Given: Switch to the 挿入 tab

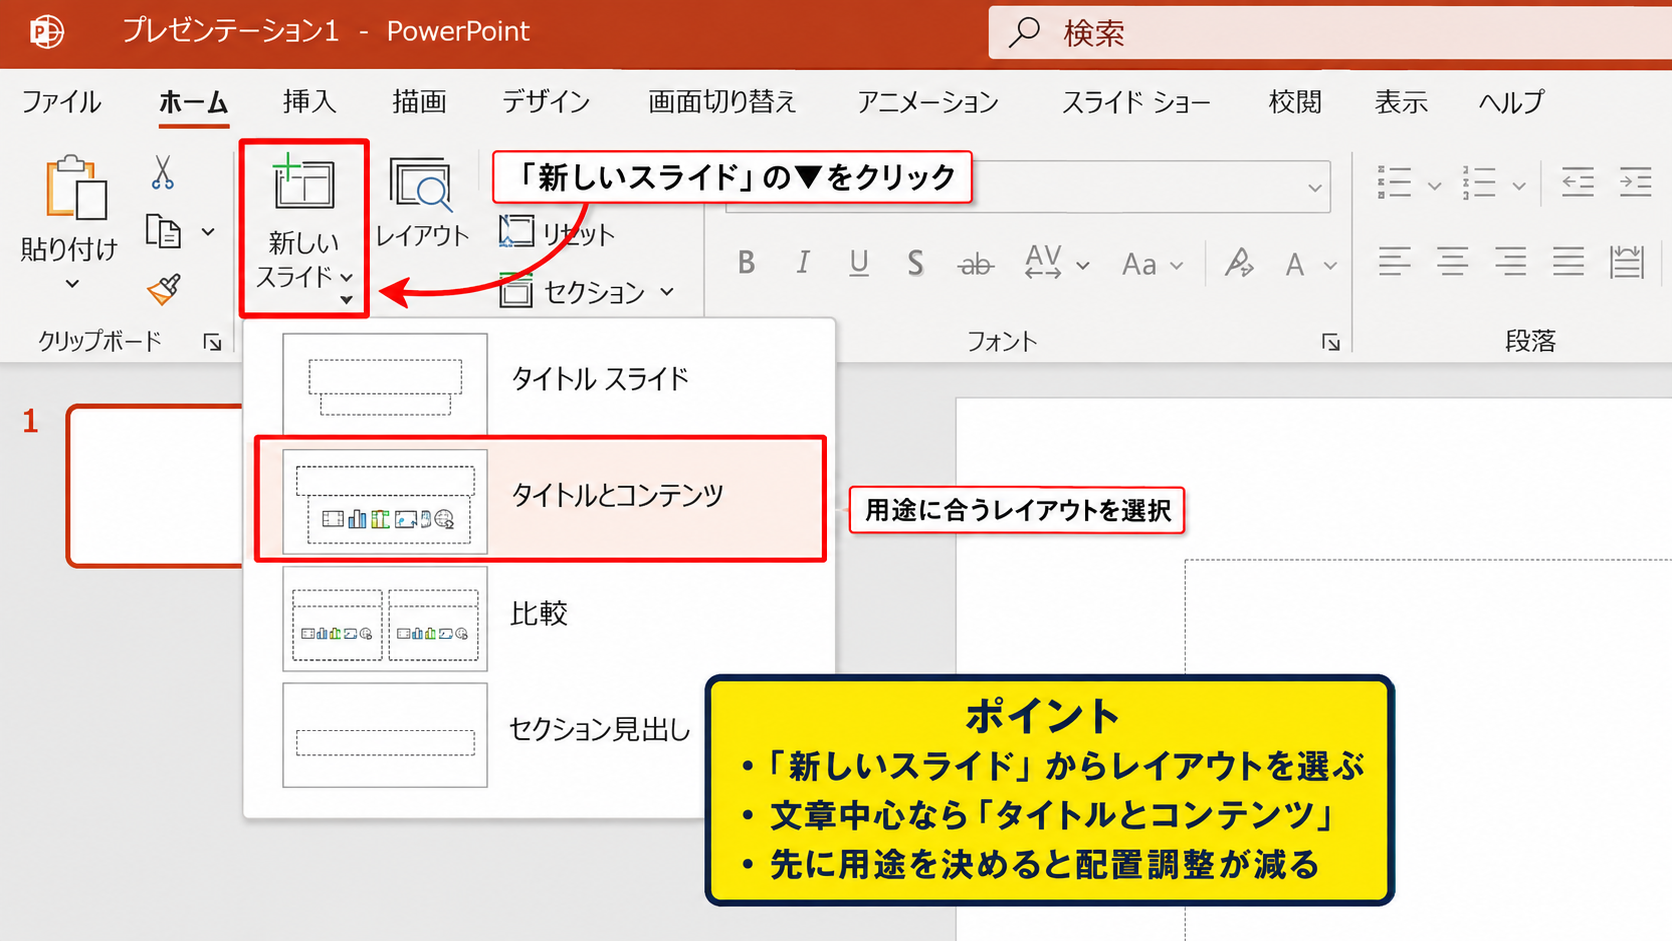Looking at the screenshot, I should (309, 102).
